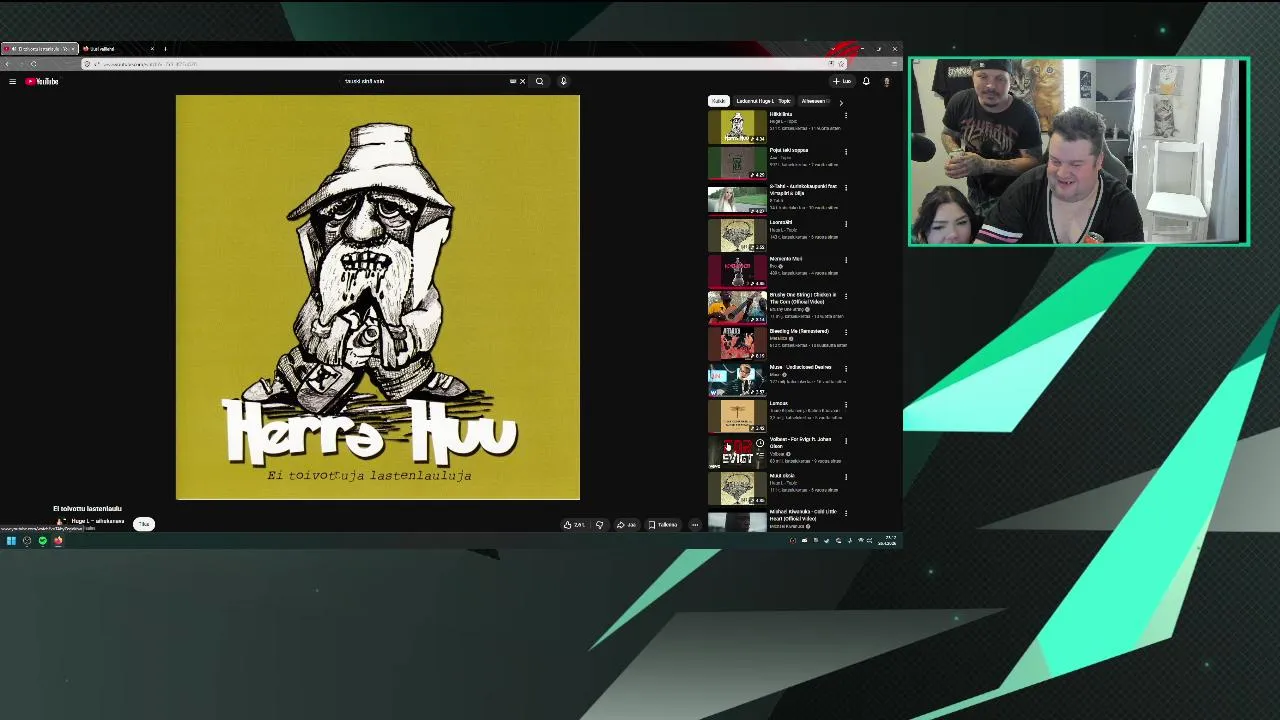
Task: Add Volbeat video to Watch later (clock icon)
Action: click(x=760, y=443)
